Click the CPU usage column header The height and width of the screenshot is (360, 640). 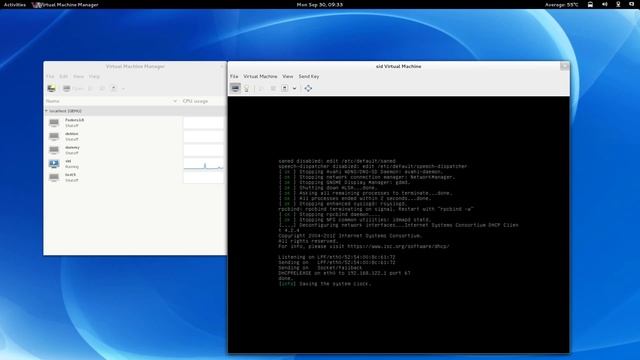pyautogui.click(x=196, y=101)
